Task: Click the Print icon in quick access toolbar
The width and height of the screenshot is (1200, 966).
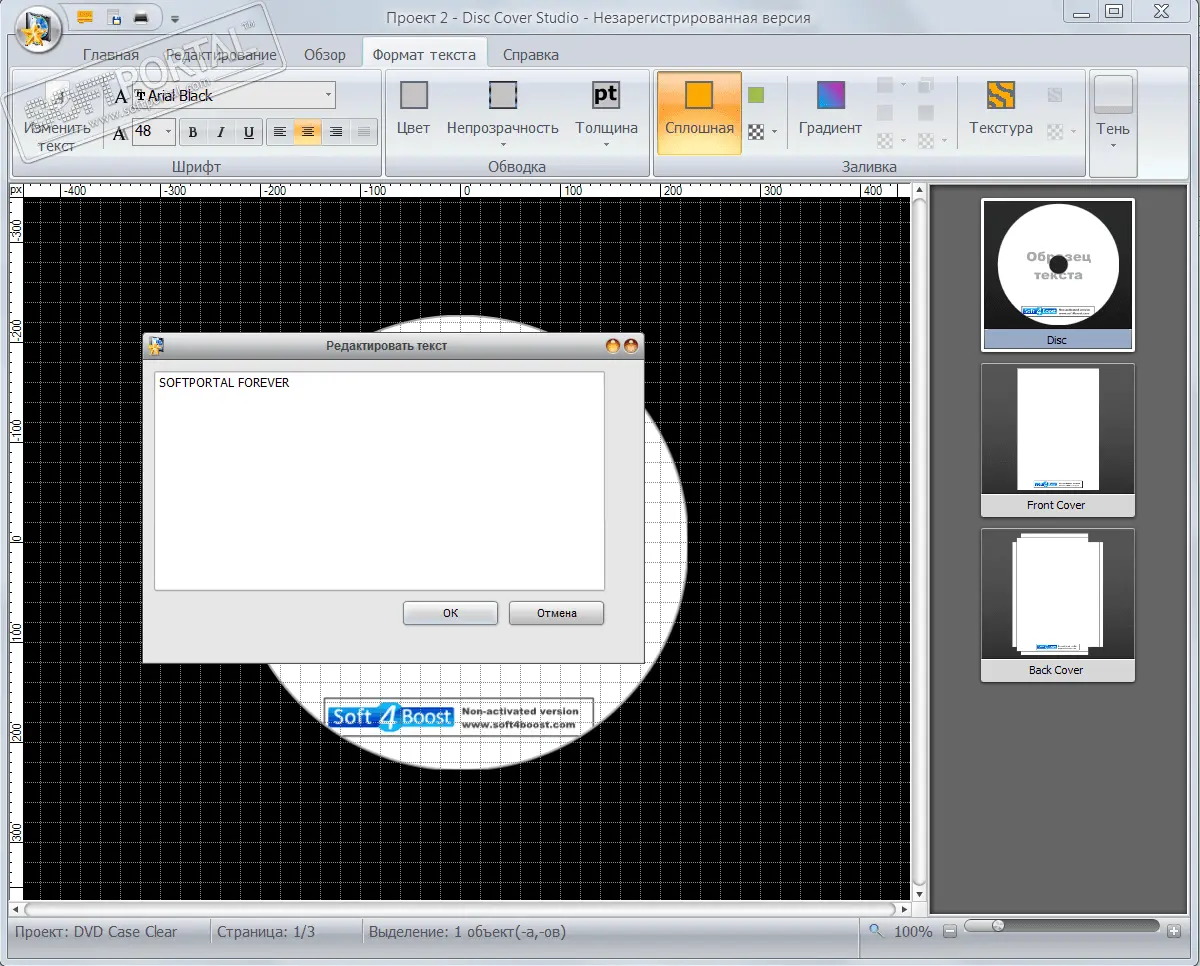Action: tap(142, 17)
